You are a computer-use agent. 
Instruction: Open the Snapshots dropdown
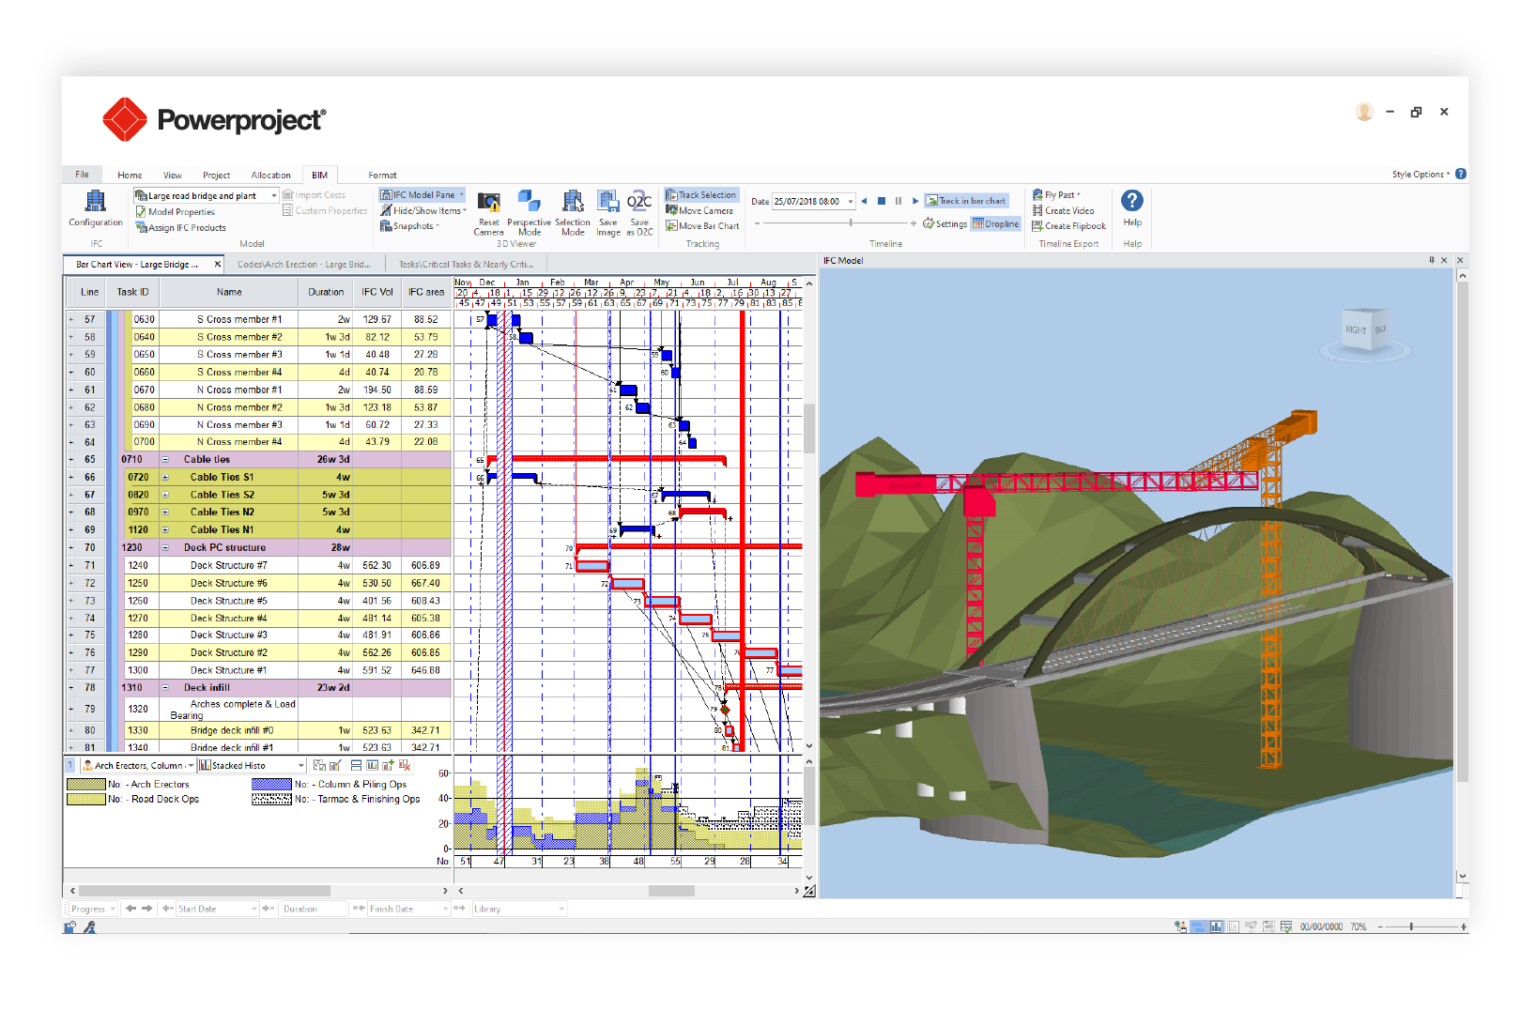(x=410, y=225)
